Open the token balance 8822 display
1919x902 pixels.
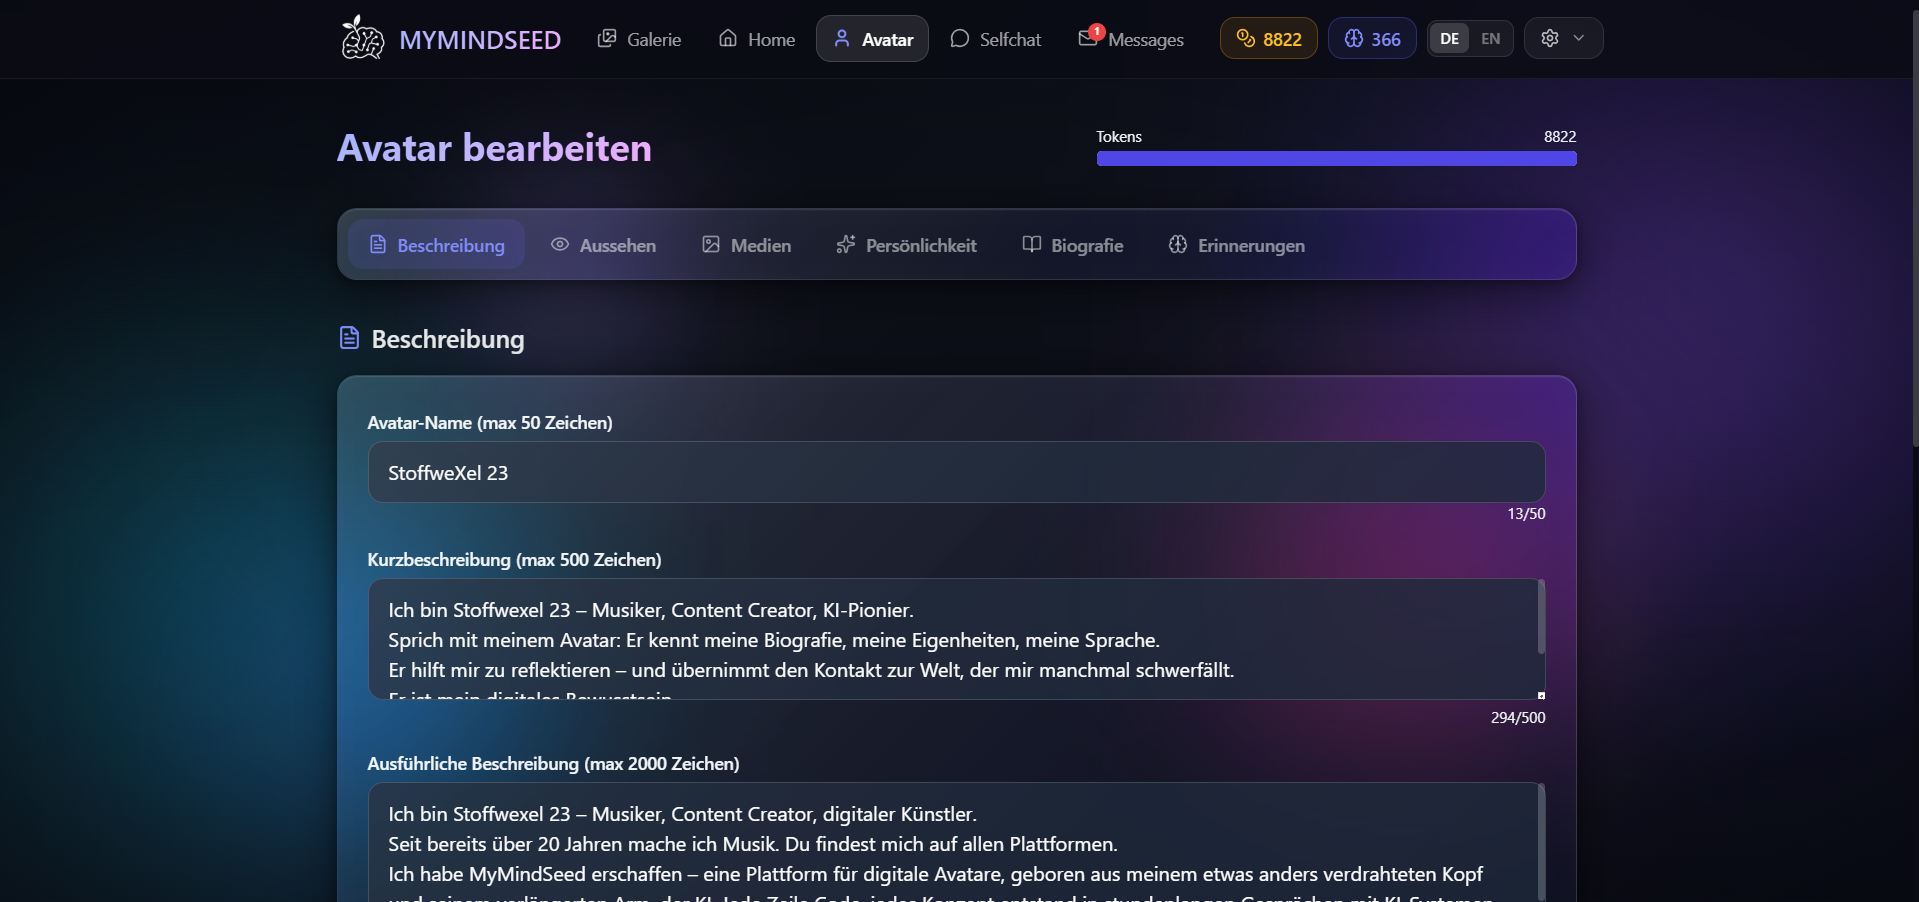click(1267, 39)
